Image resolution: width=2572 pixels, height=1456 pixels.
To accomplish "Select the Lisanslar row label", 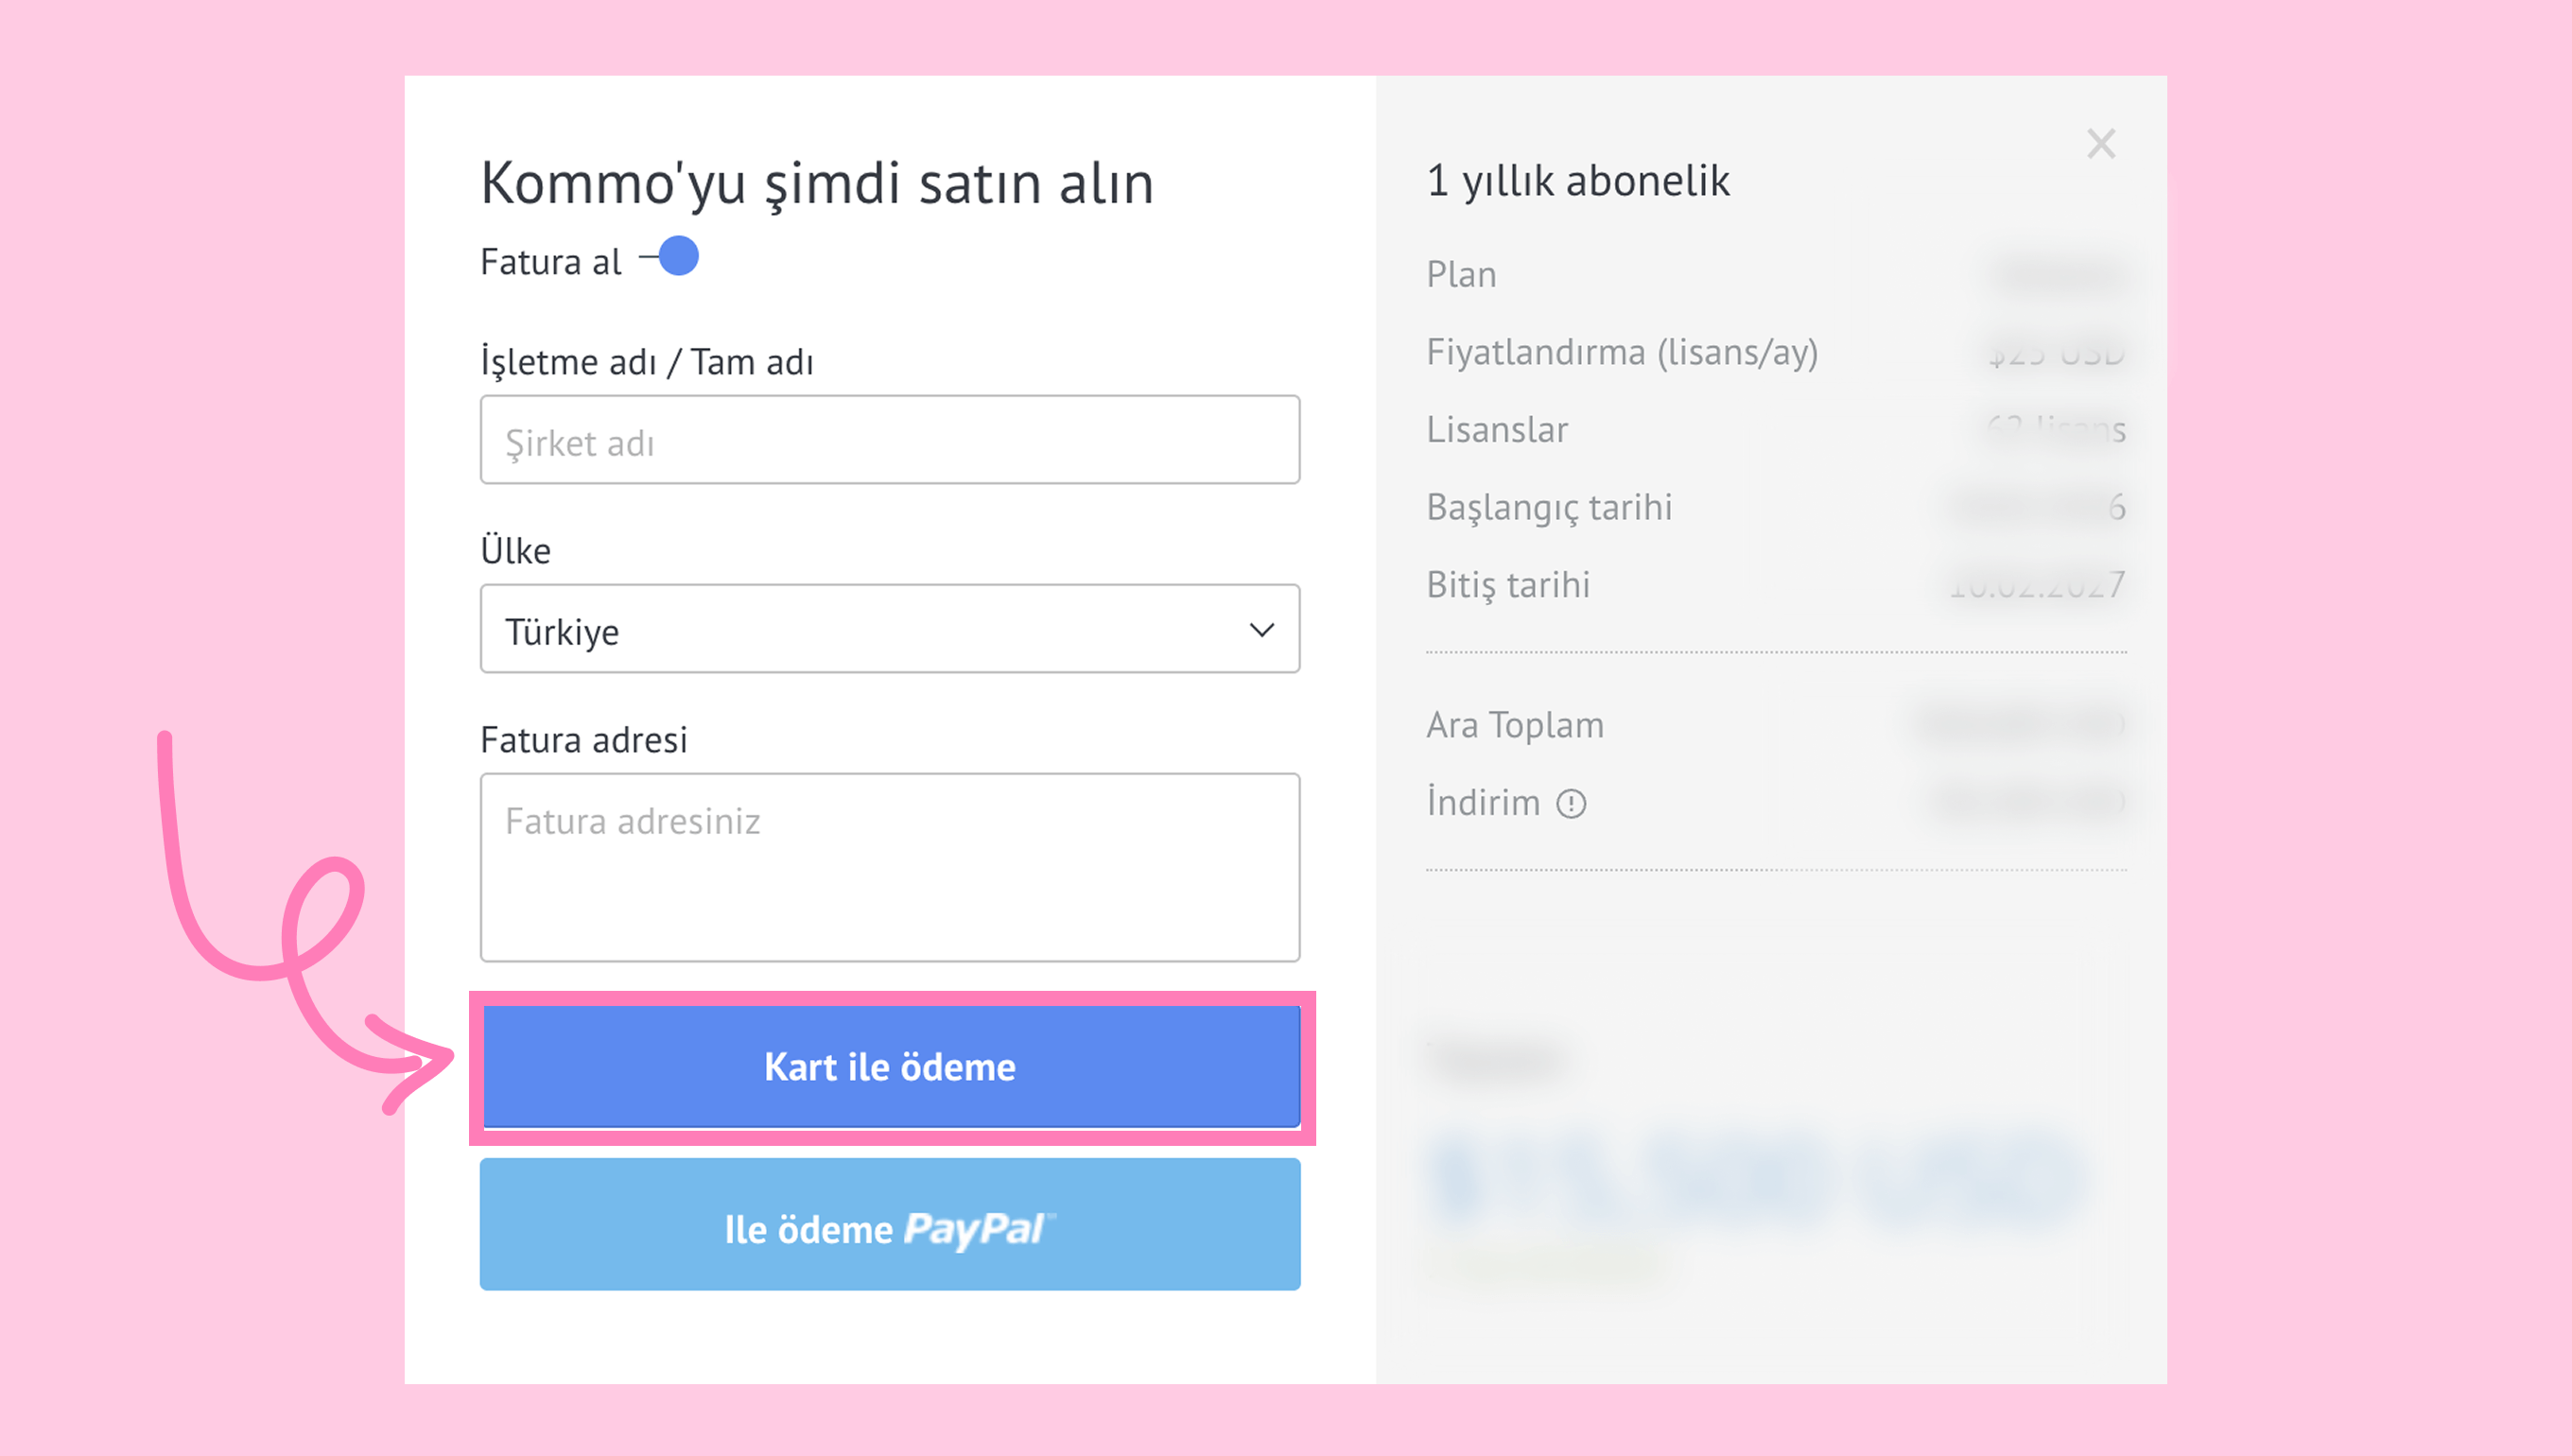I will coord(1496,429).
